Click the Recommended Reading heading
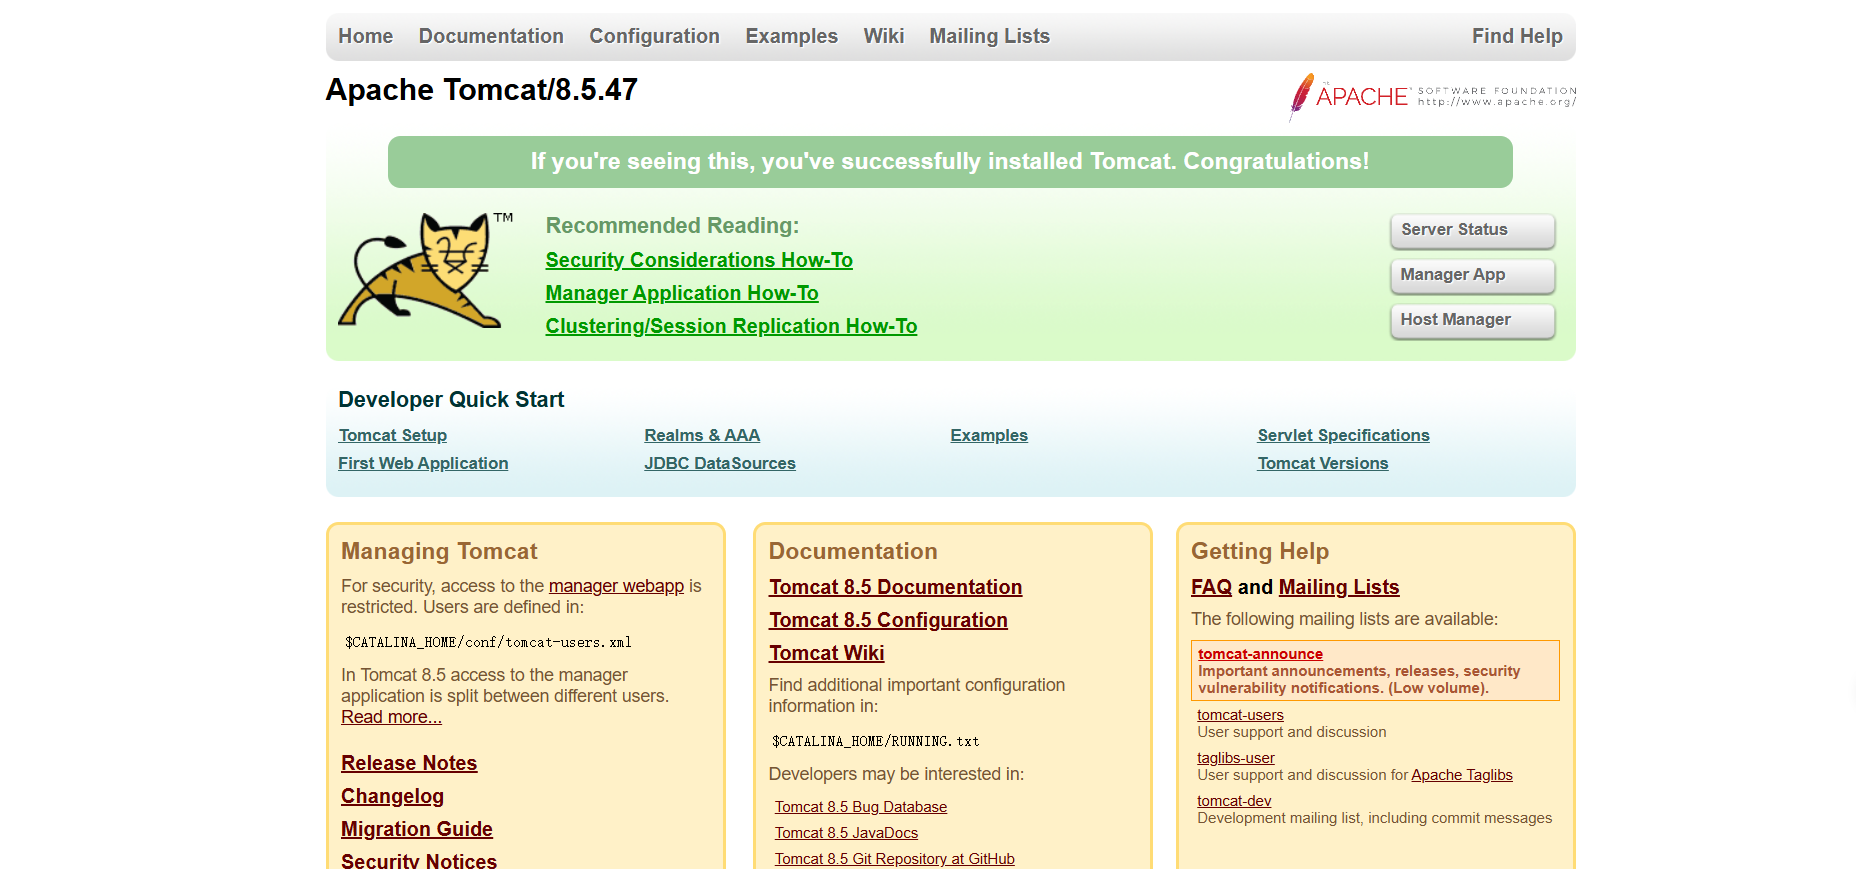 (x=672, y=226)
